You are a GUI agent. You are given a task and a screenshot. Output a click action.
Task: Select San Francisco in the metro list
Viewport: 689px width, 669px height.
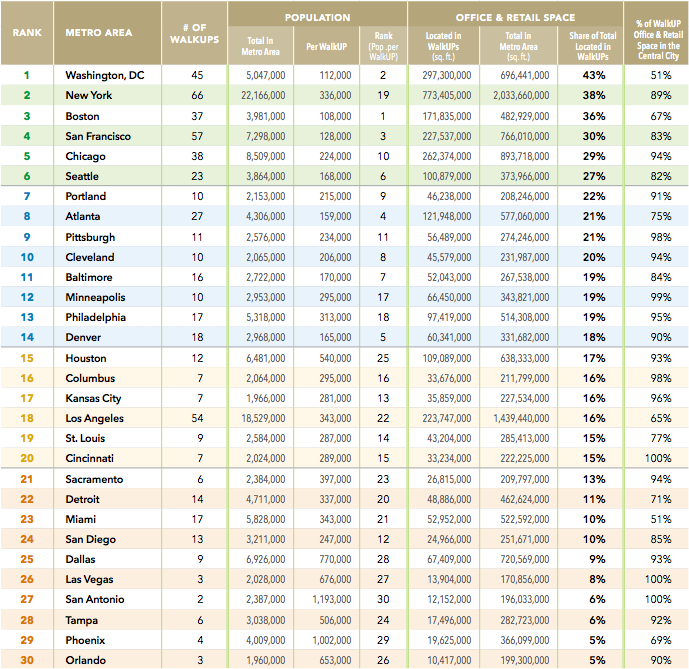98,136
